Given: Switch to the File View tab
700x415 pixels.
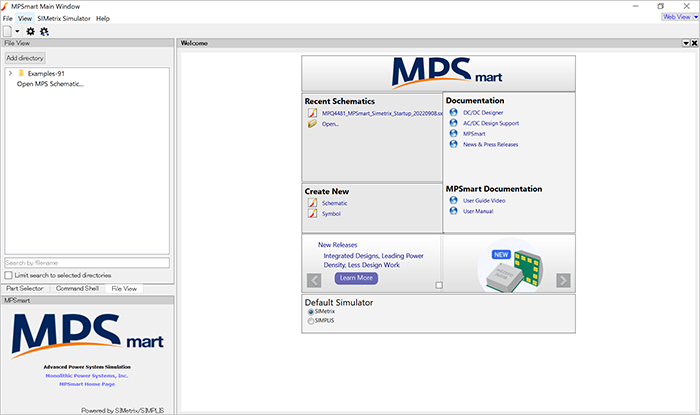Looking at the screenshot, I should tap(124, 289).
